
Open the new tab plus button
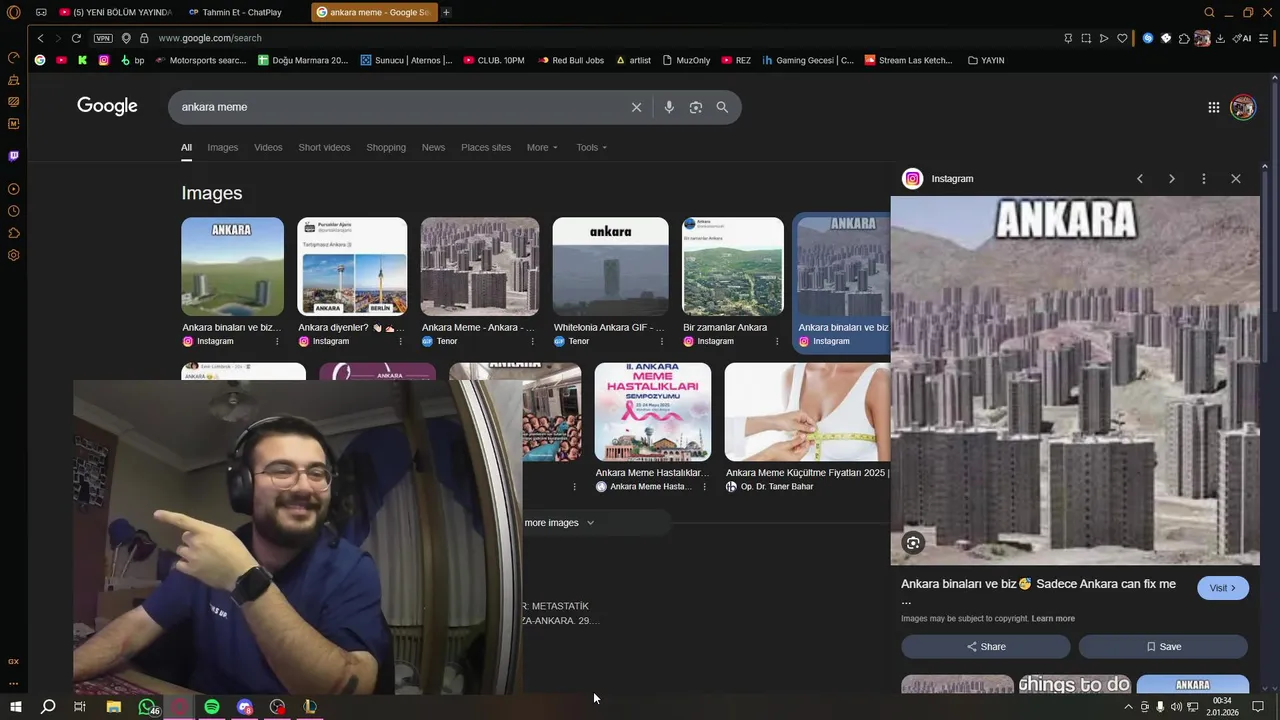[446, 12]
